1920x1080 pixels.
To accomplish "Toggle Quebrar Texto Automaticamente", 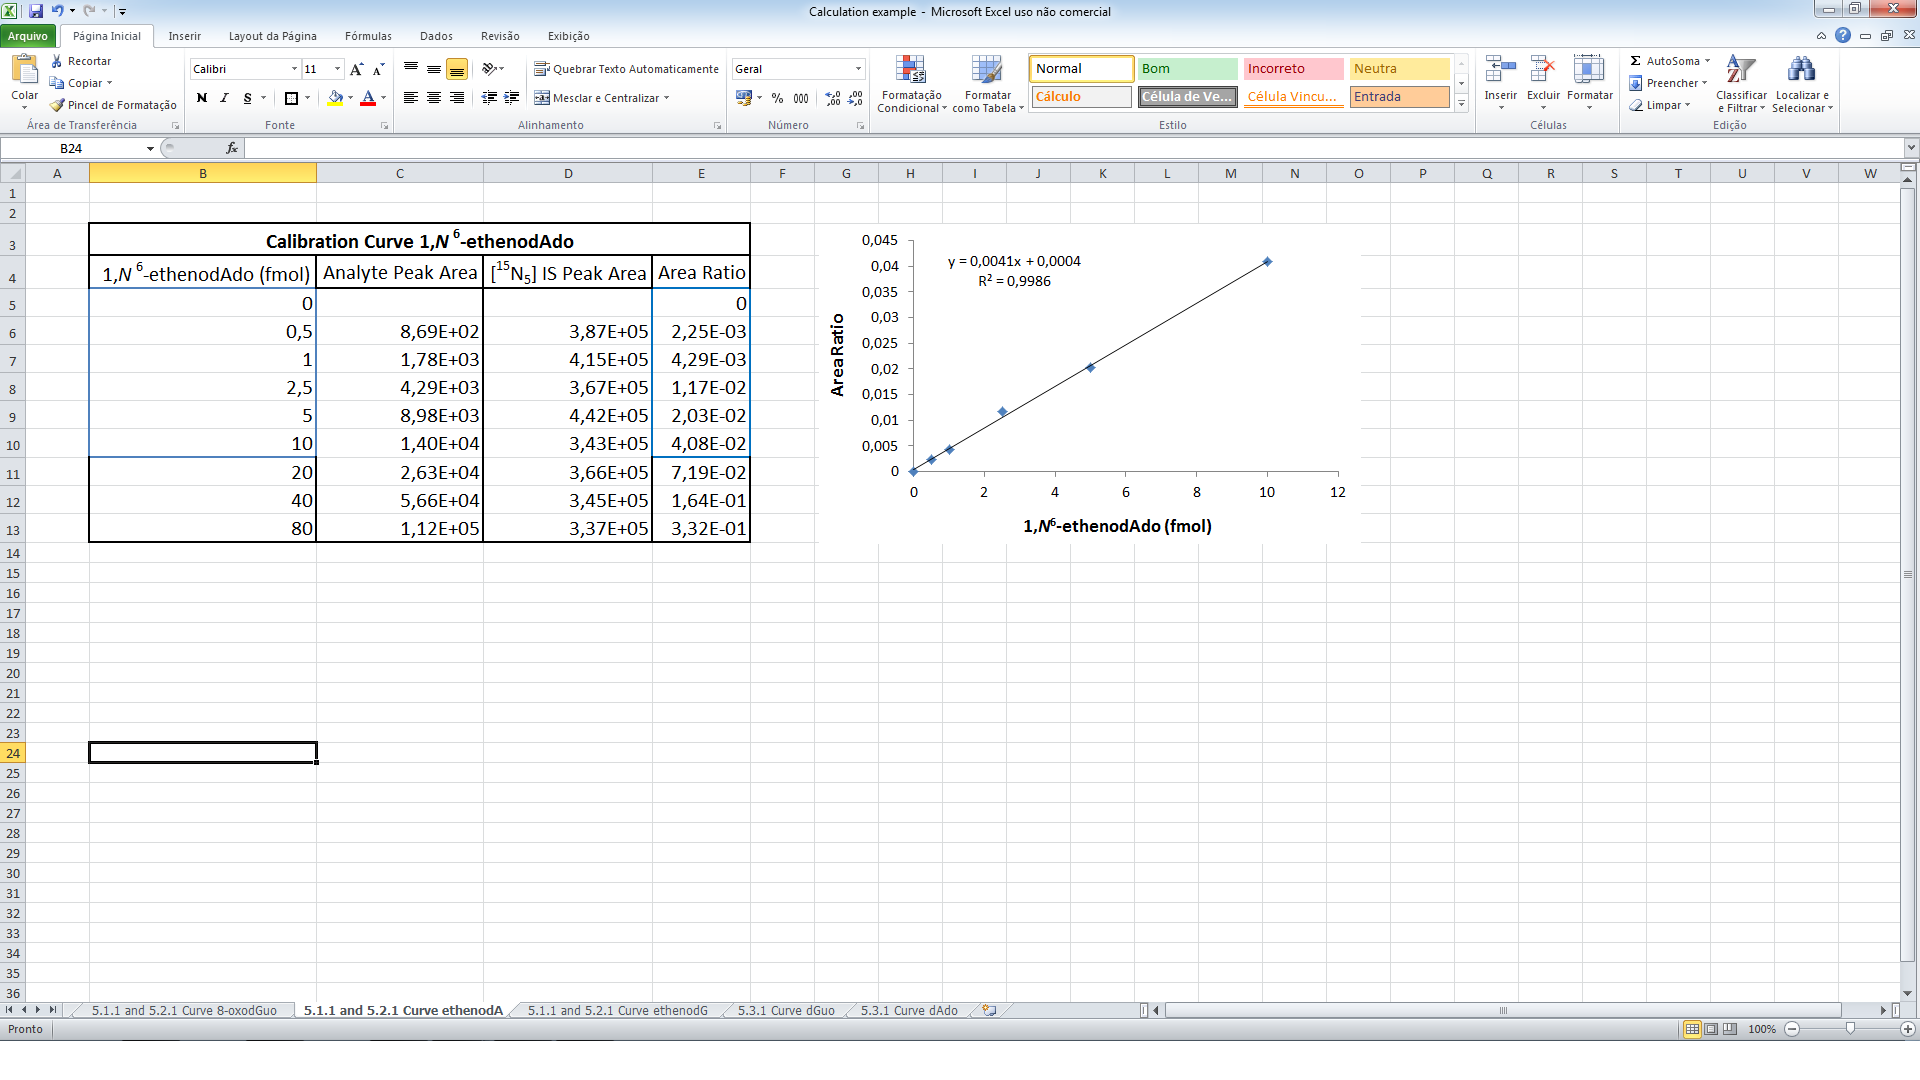I will 626,69.
